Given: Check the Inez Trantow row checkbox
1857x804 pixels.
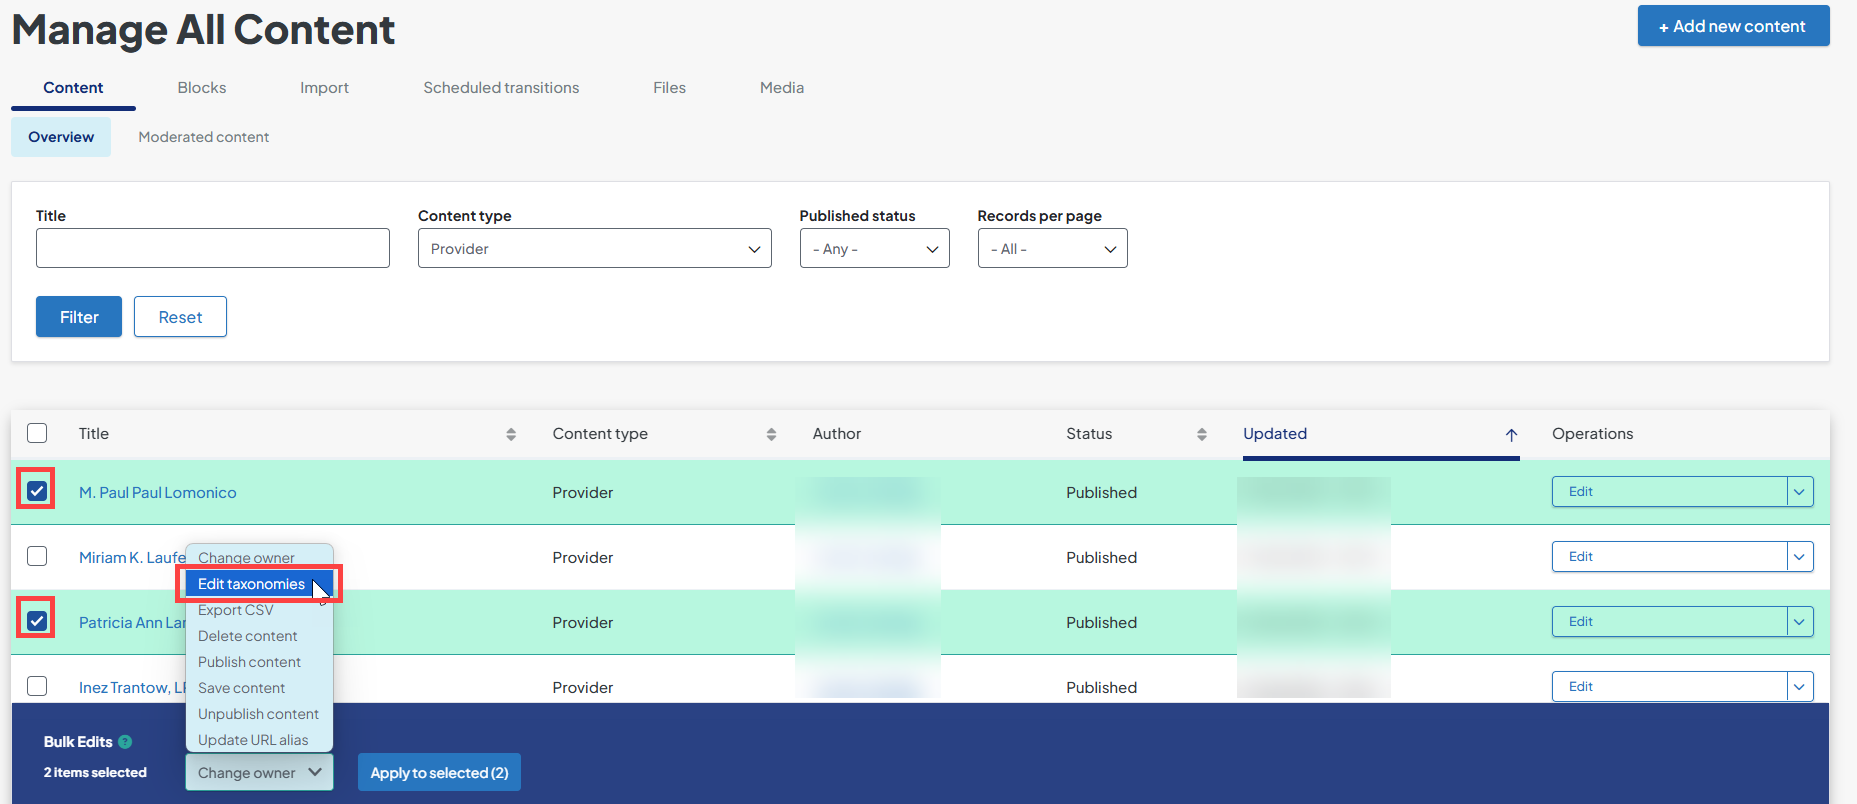Looking at the screenshot, I should click(37, 686).
